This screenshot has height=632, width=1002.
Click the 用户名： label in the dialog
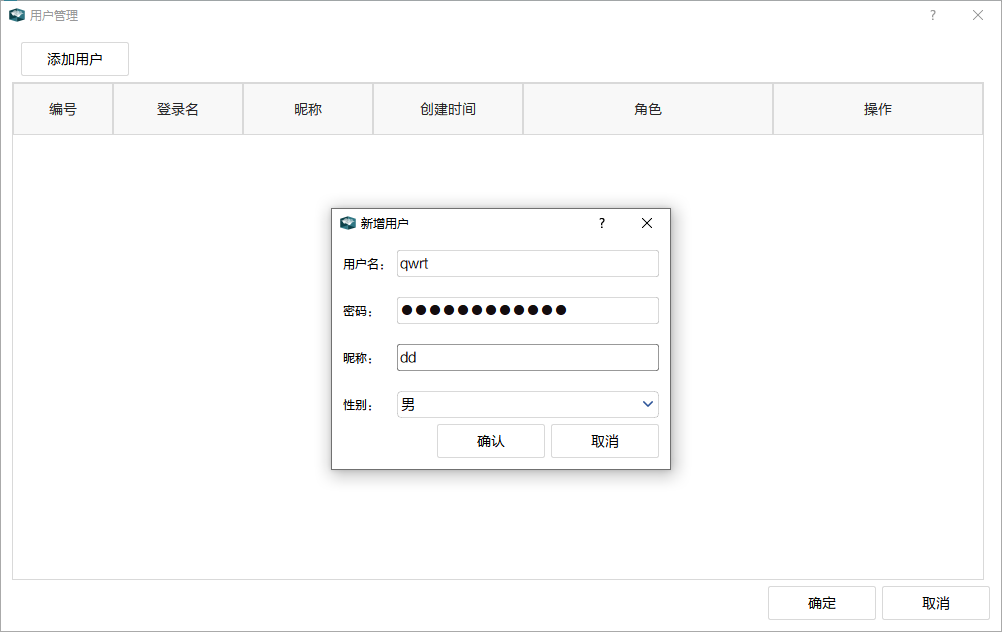point(364,265)
